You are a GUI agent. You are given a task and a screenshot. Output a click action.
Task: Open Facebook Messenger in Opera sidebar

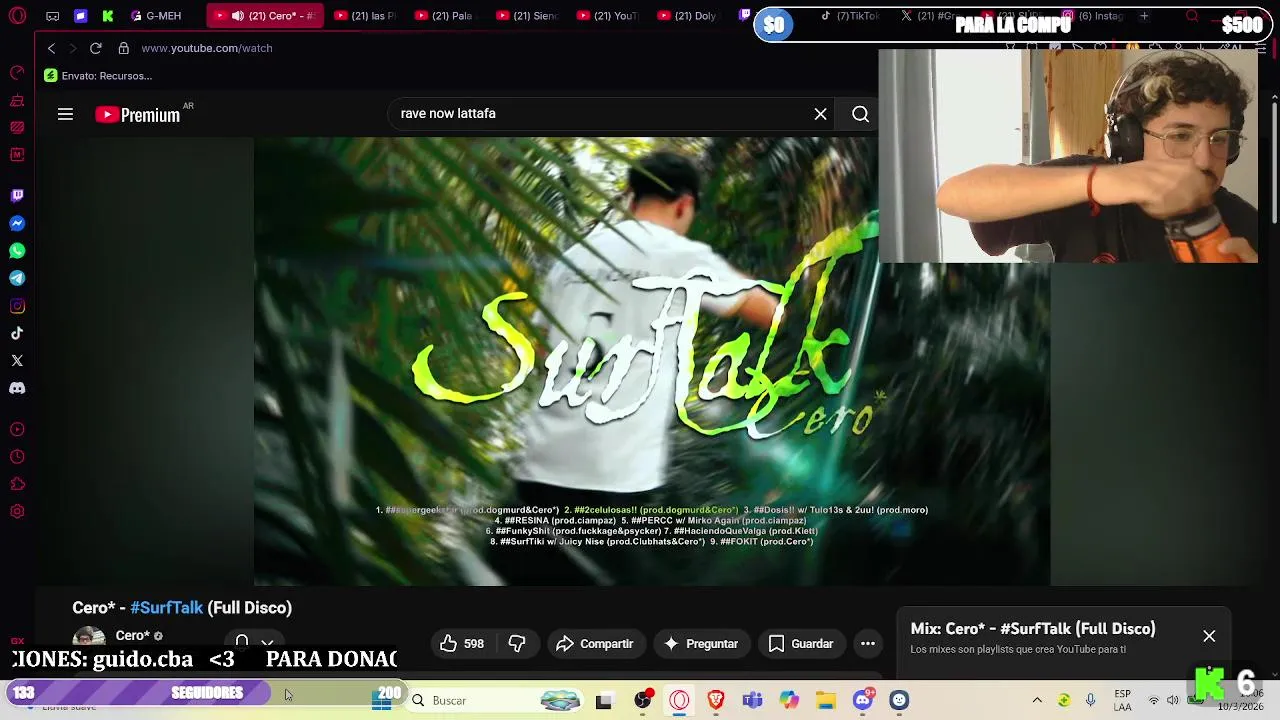(x=17, y=224)
